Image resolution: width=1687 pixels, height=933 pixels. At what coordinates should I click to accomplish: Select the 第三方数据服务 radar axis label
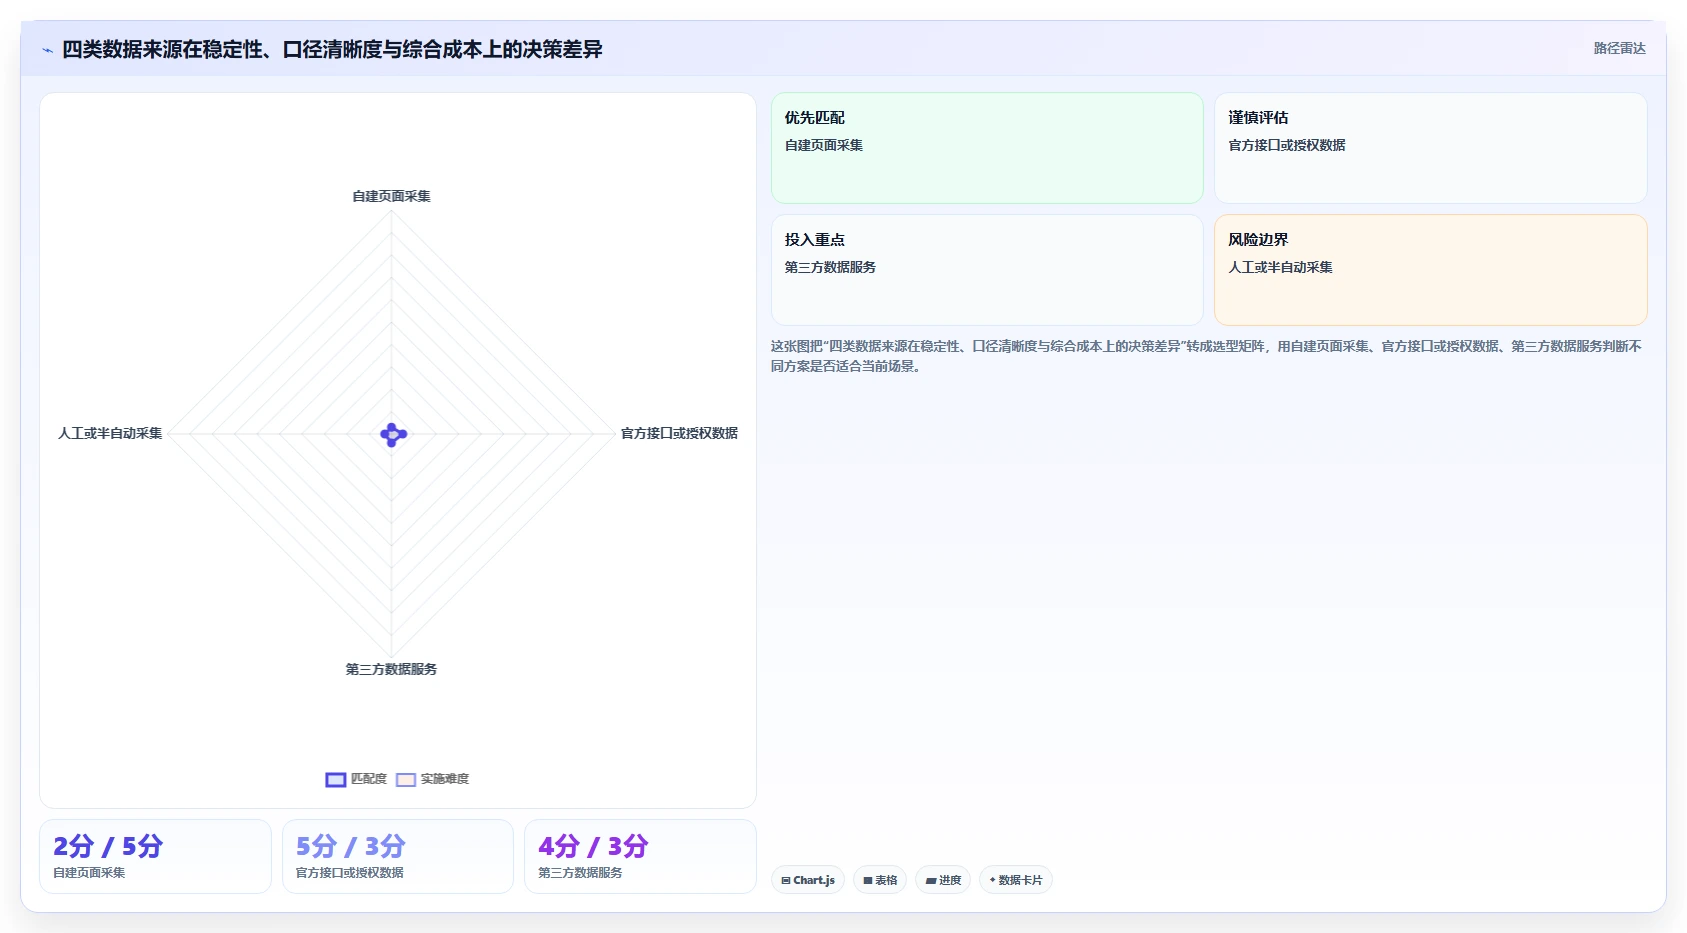coord(391,669)
